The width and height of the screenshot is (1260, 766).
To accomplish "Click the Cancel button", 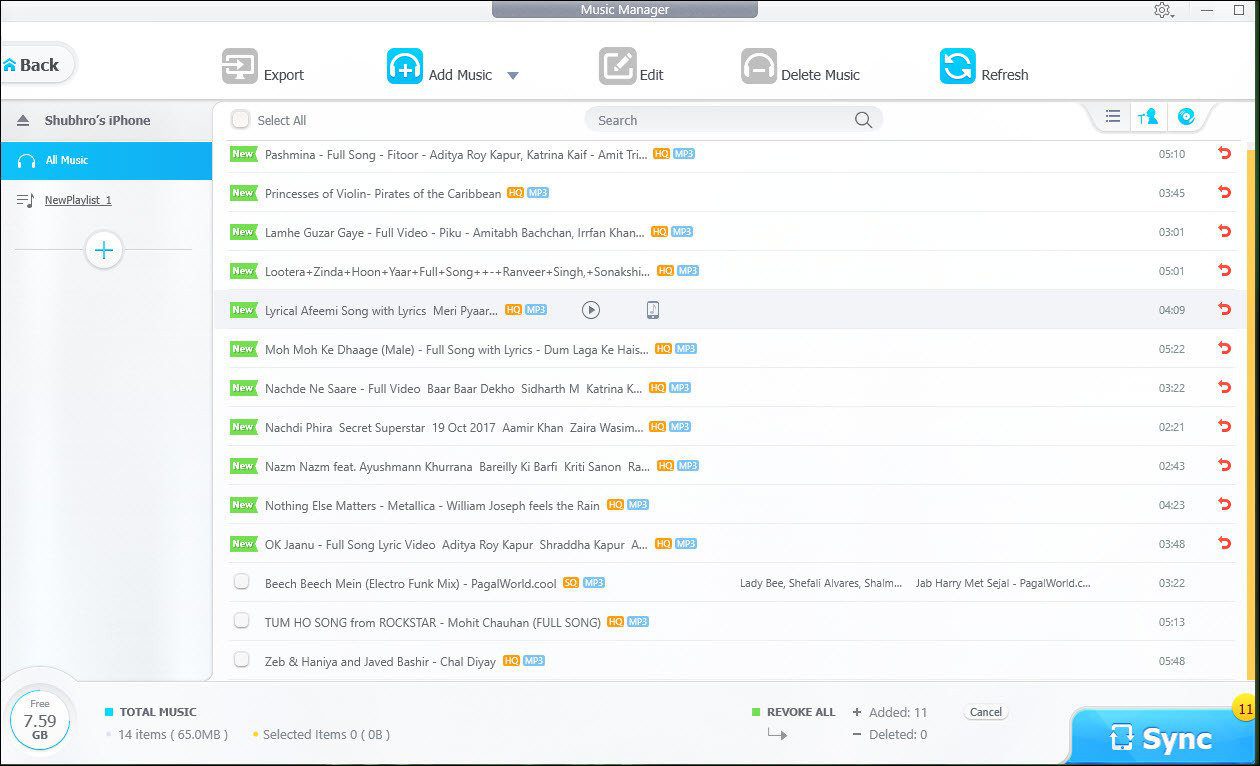I will [x=986, y=712].
